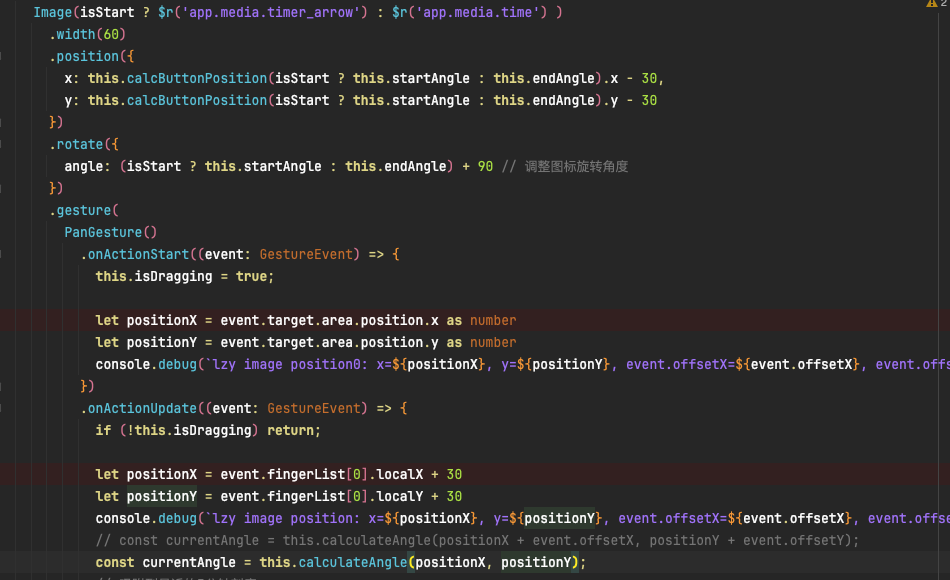This screenshot has width=950, height=580.
Task: Click calcButtonPosition on the y: line
Action: point(197,100)
